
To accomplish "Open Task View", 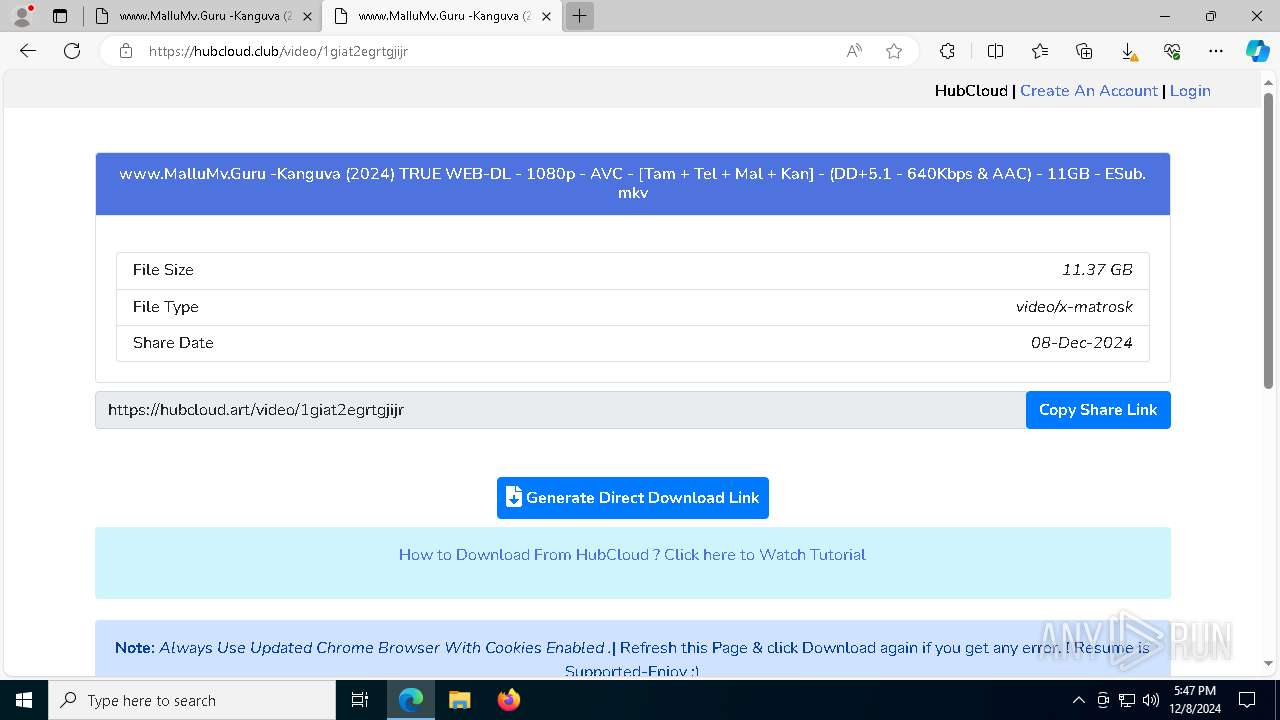I will 360,700.
